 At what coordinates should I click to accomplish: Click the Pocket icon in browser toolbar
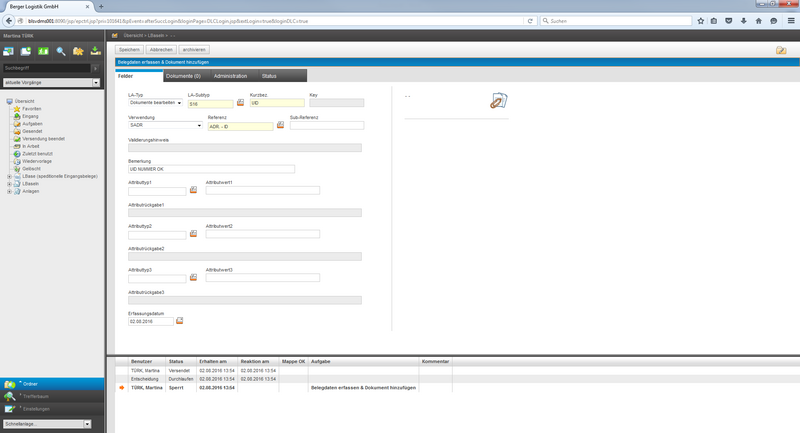pos(729,21)
